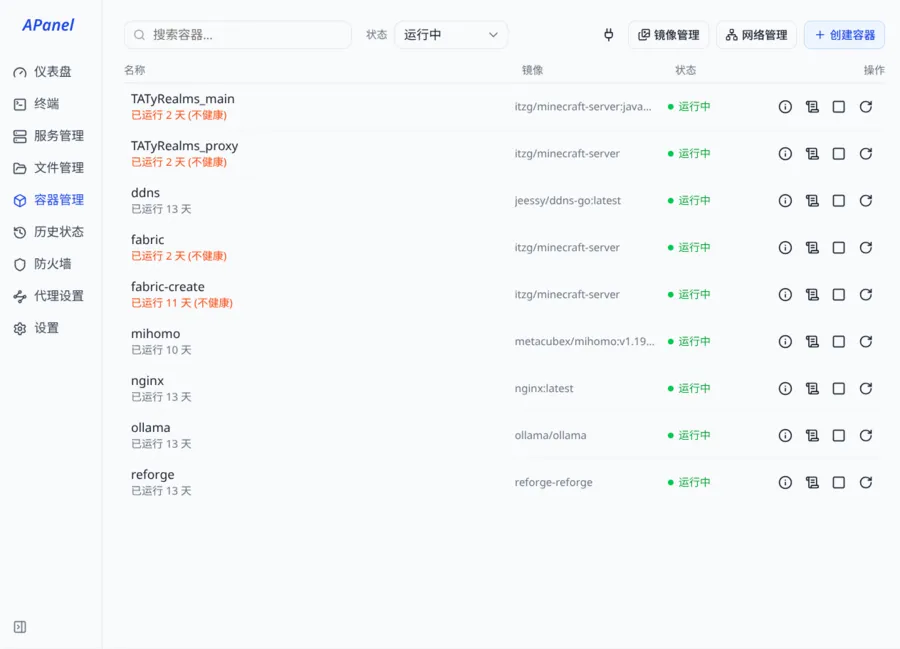The image size is (900, 649).
Task: Click the reforge-reforge image text
Action: pyautogui.click(x=553, y=483)
